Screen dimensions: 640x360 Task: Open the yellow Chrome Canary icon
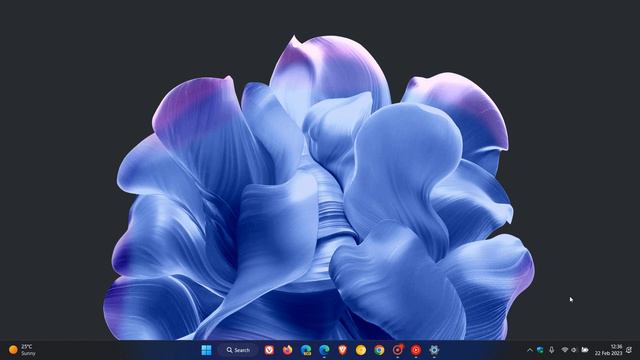(x=361, y=350)
